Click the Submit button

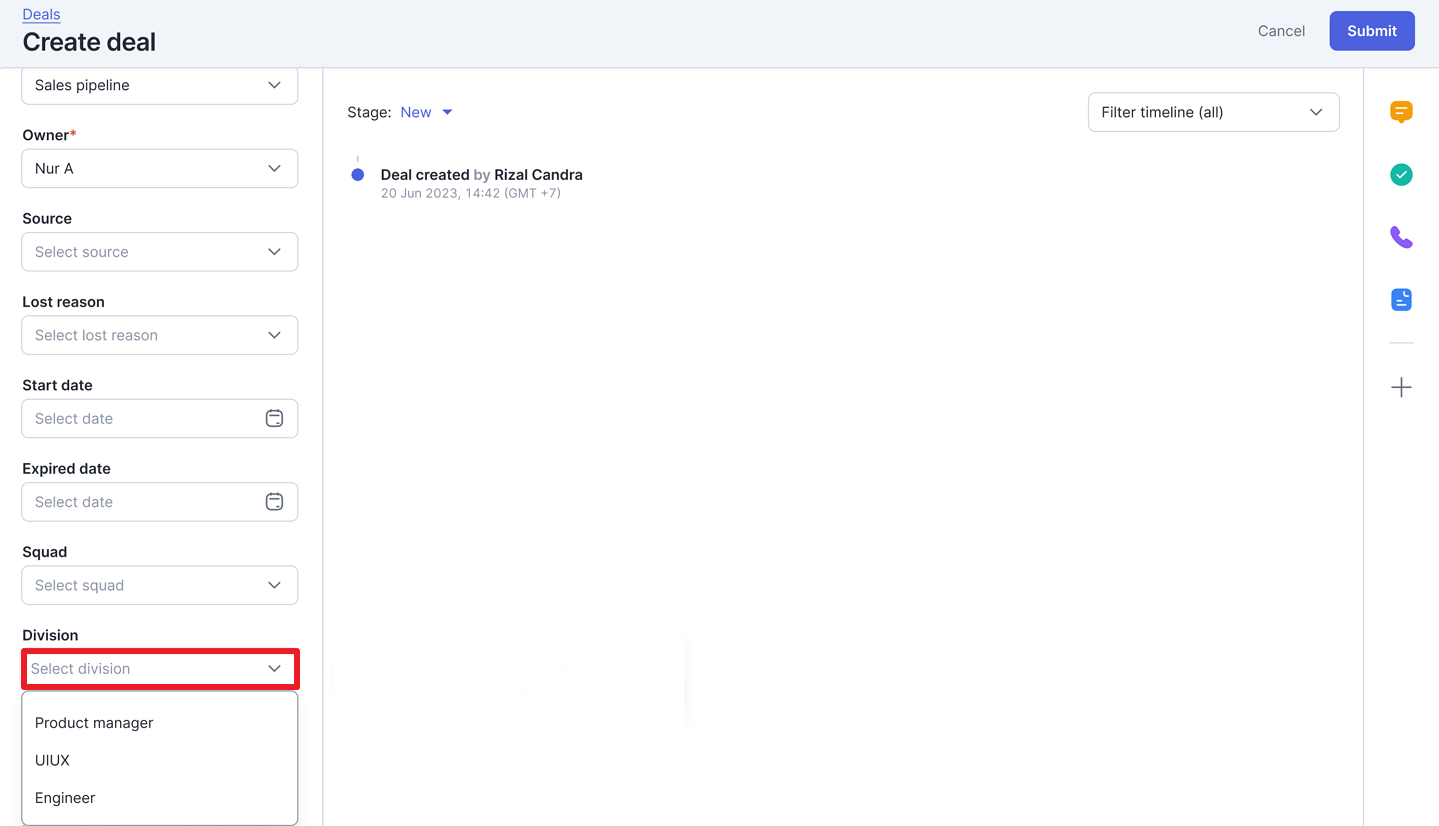1371,31
